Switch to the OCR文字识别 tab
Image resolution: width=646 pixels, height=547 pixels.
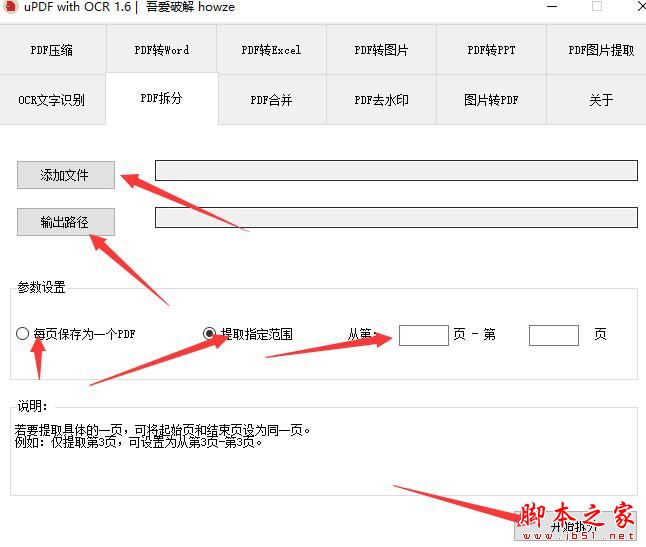point(52,100)
